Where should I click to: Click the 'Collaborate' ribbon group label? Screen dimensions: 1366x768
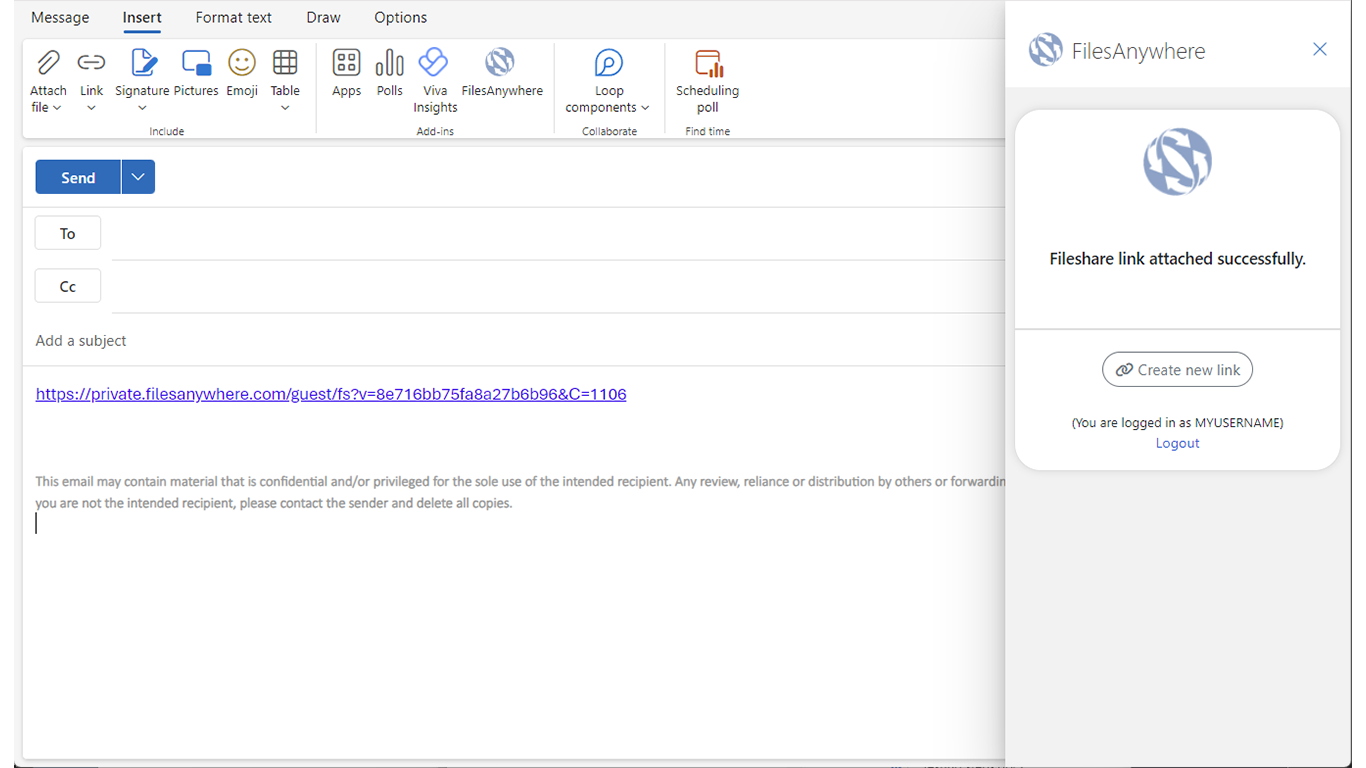pos(609,131)
